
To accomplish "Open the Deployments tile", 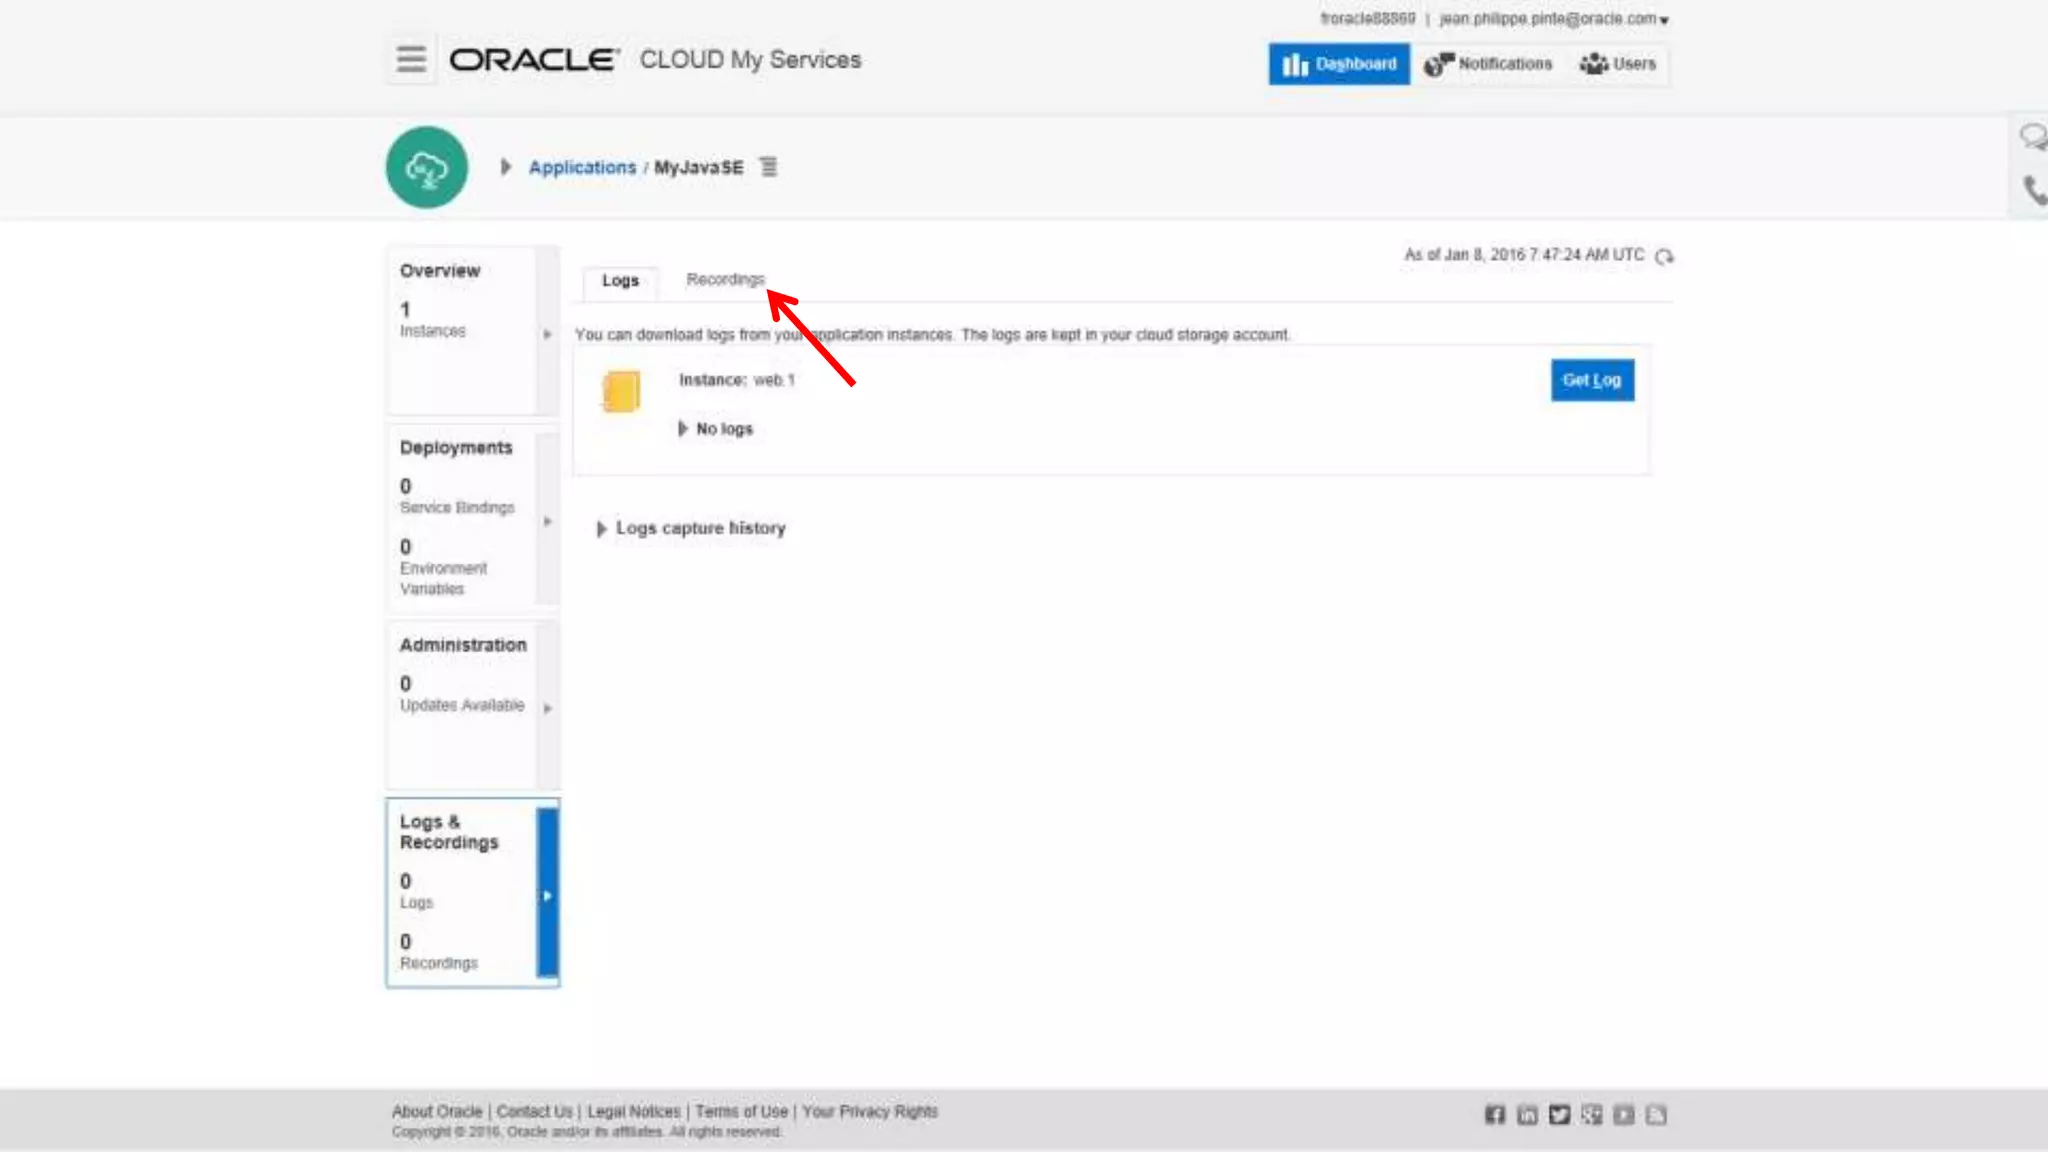I will coord(473,516).
